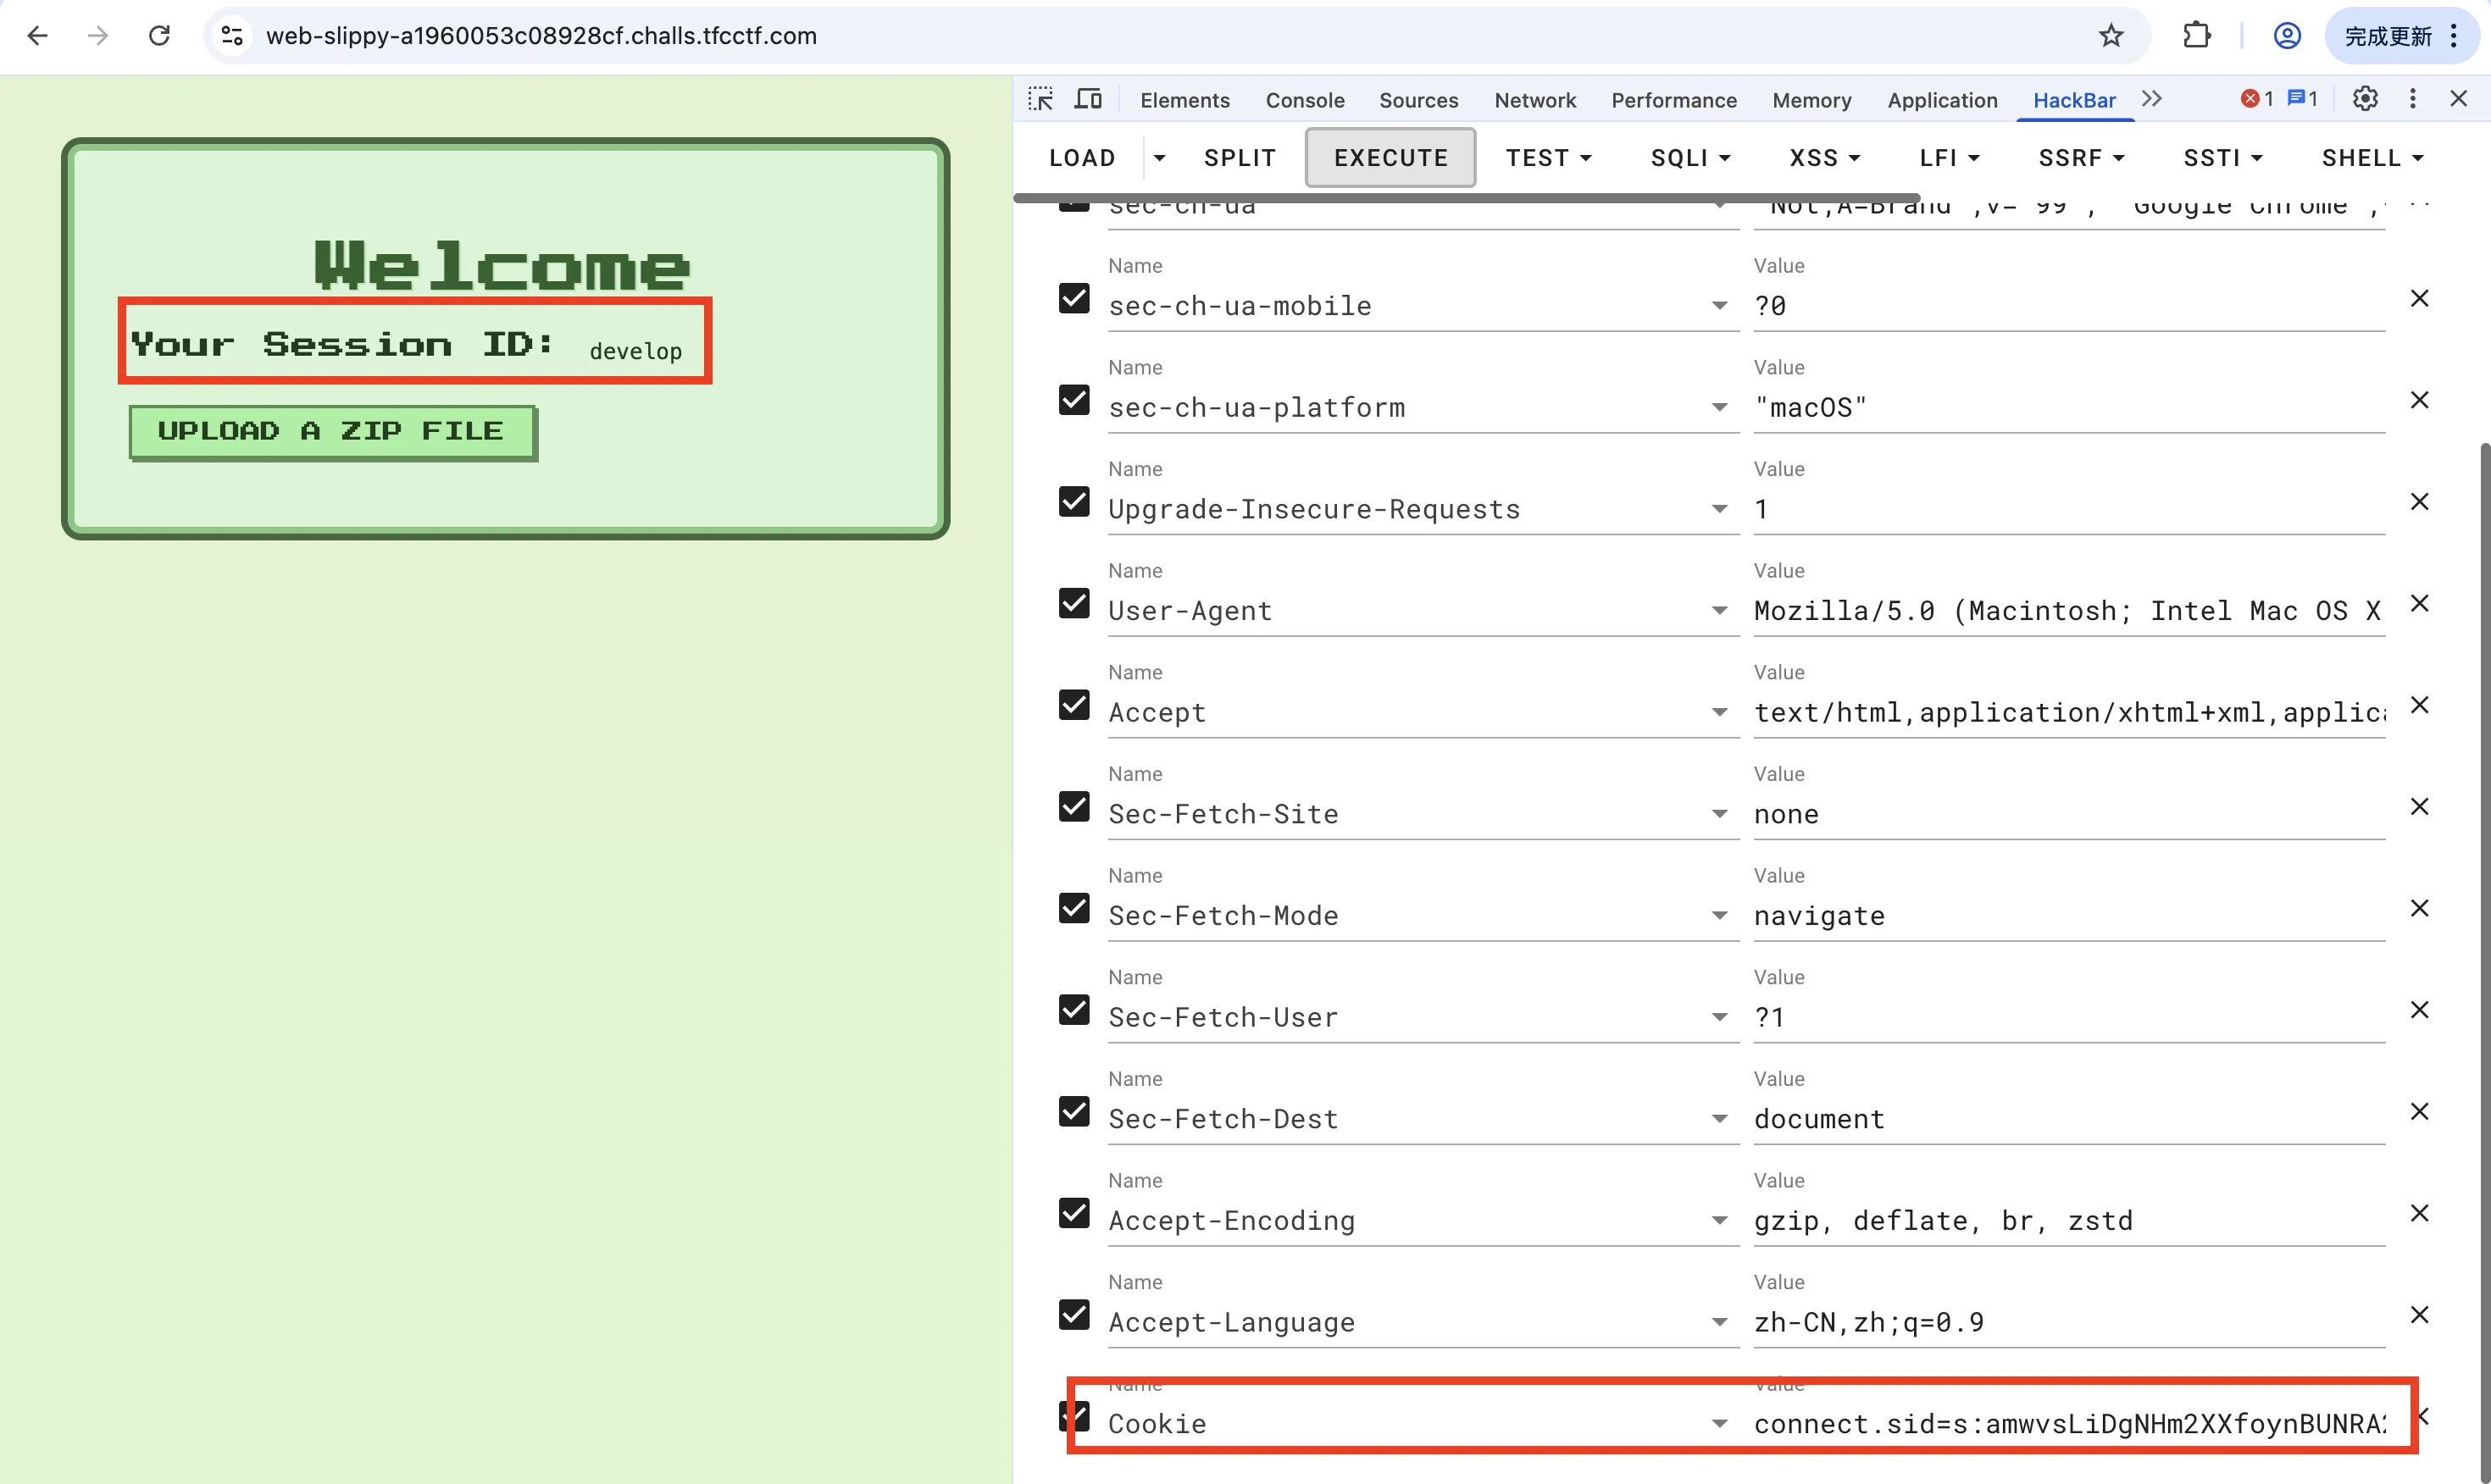
Task: Open the Accept-Encoding name dropdown arrow
Action: (1719, 1221)
